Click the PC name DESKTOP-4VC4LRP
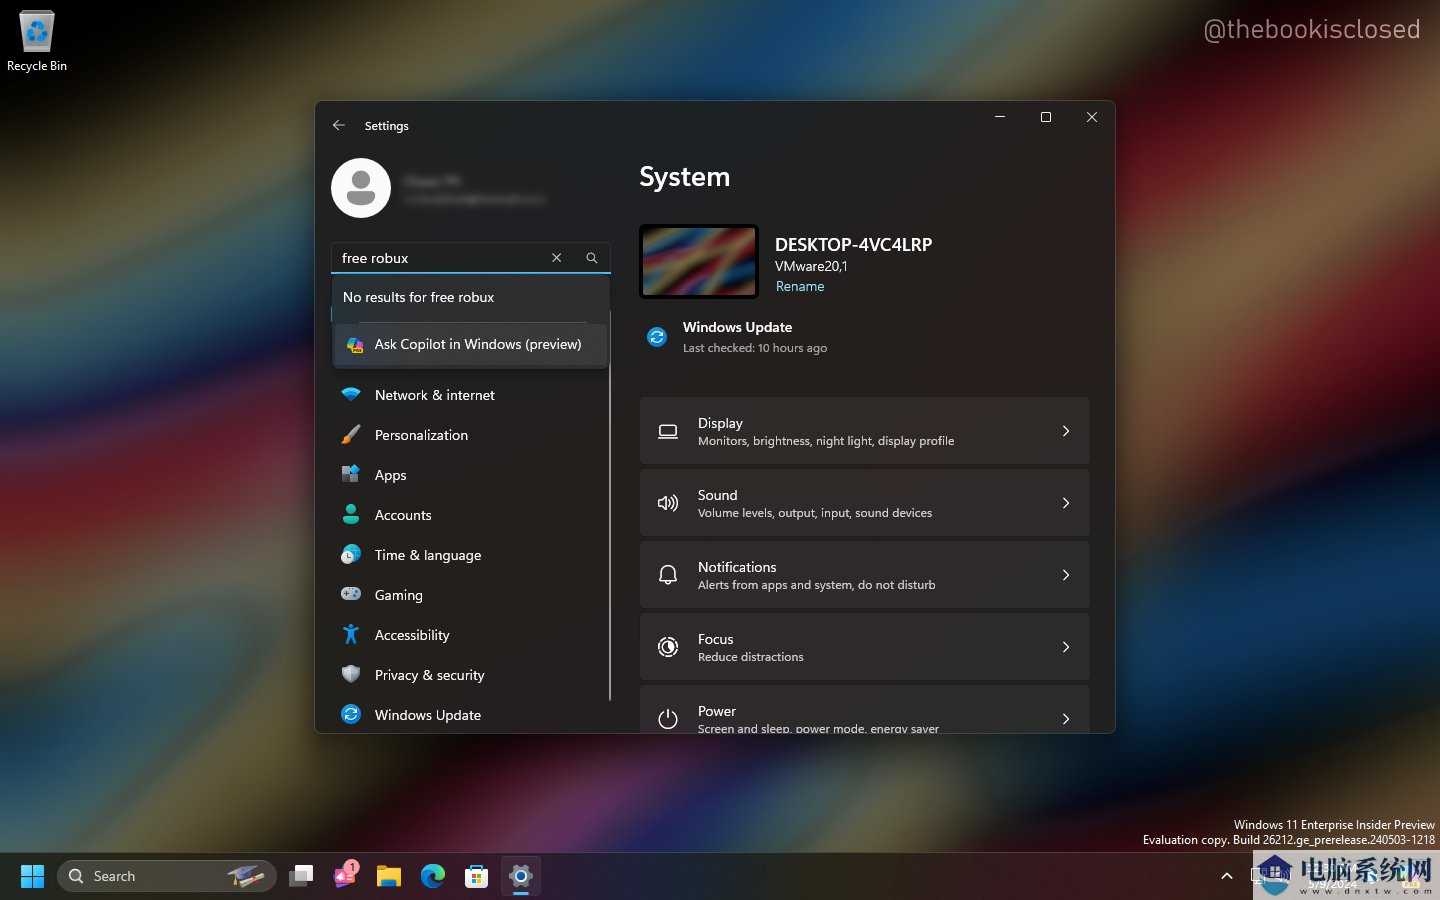Image resolution: width=1440 pixels, height=900 pixels. coord(853,244)
